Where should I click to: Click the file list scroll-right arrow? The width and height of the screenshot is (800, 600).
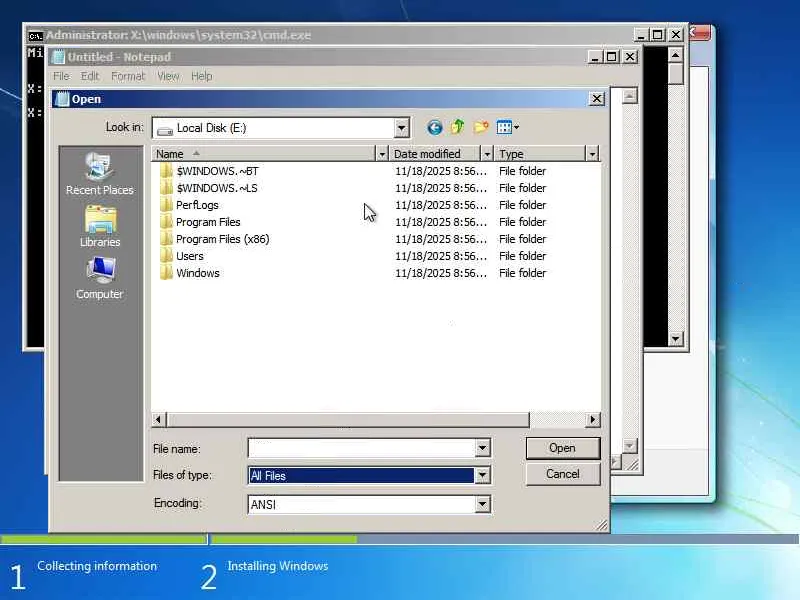pos(592,419)
